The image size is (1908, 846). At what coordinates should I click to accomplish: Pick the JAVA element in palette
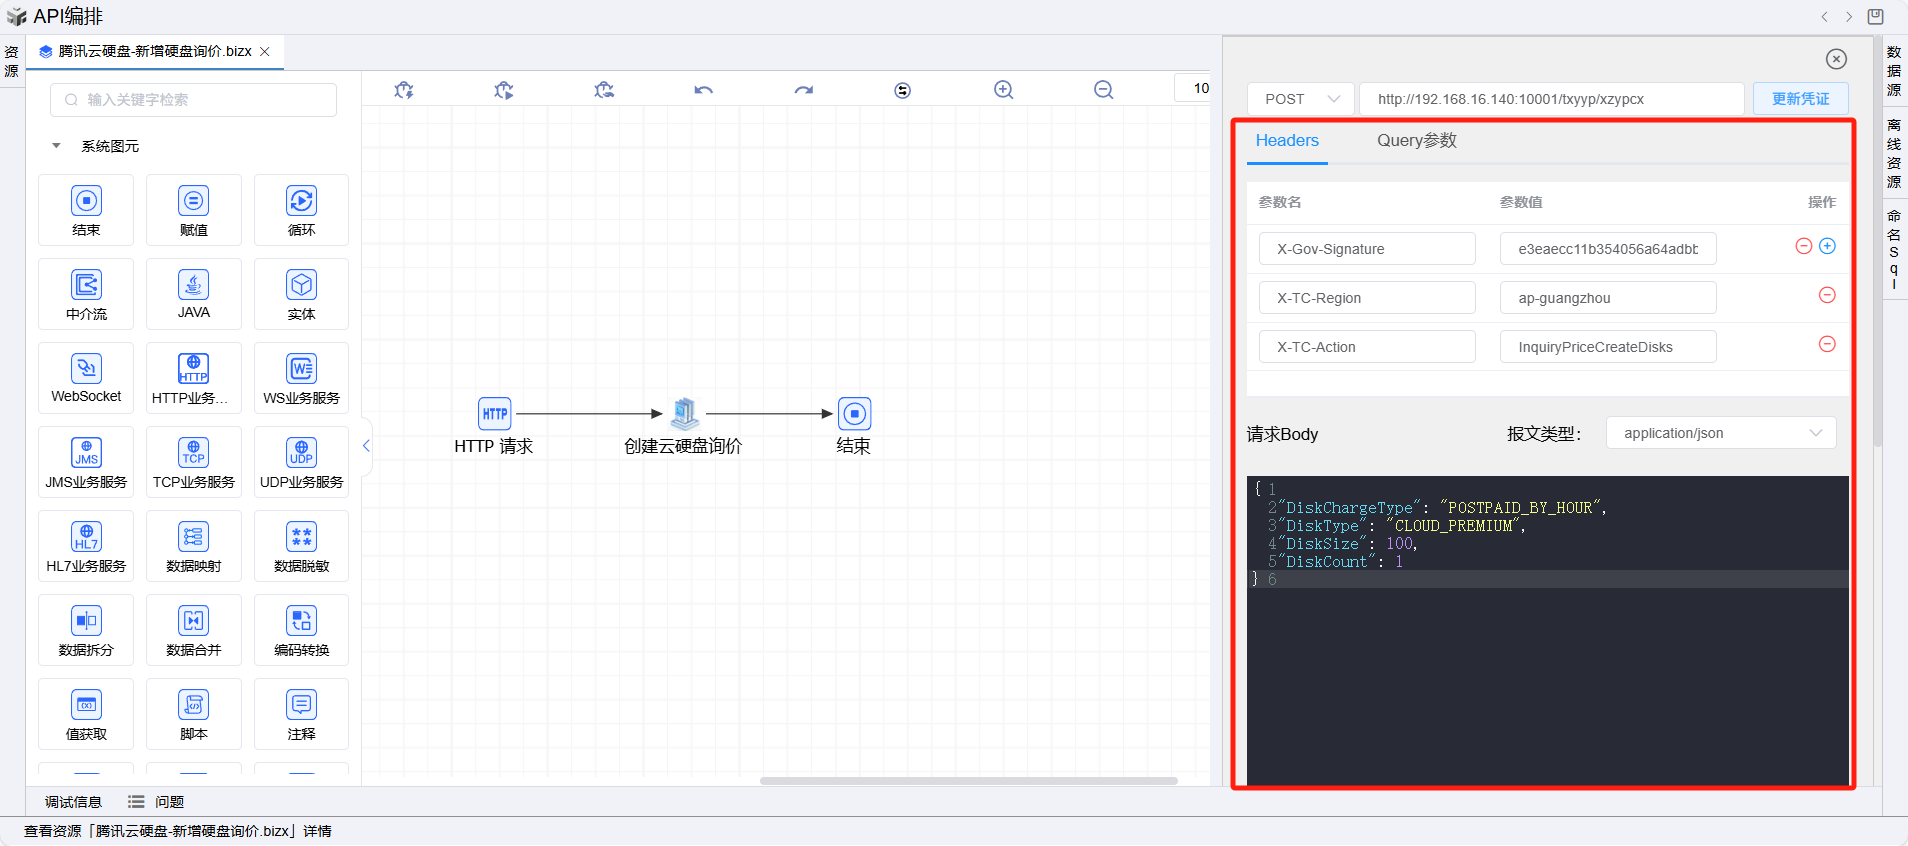[x=194, y=294]
